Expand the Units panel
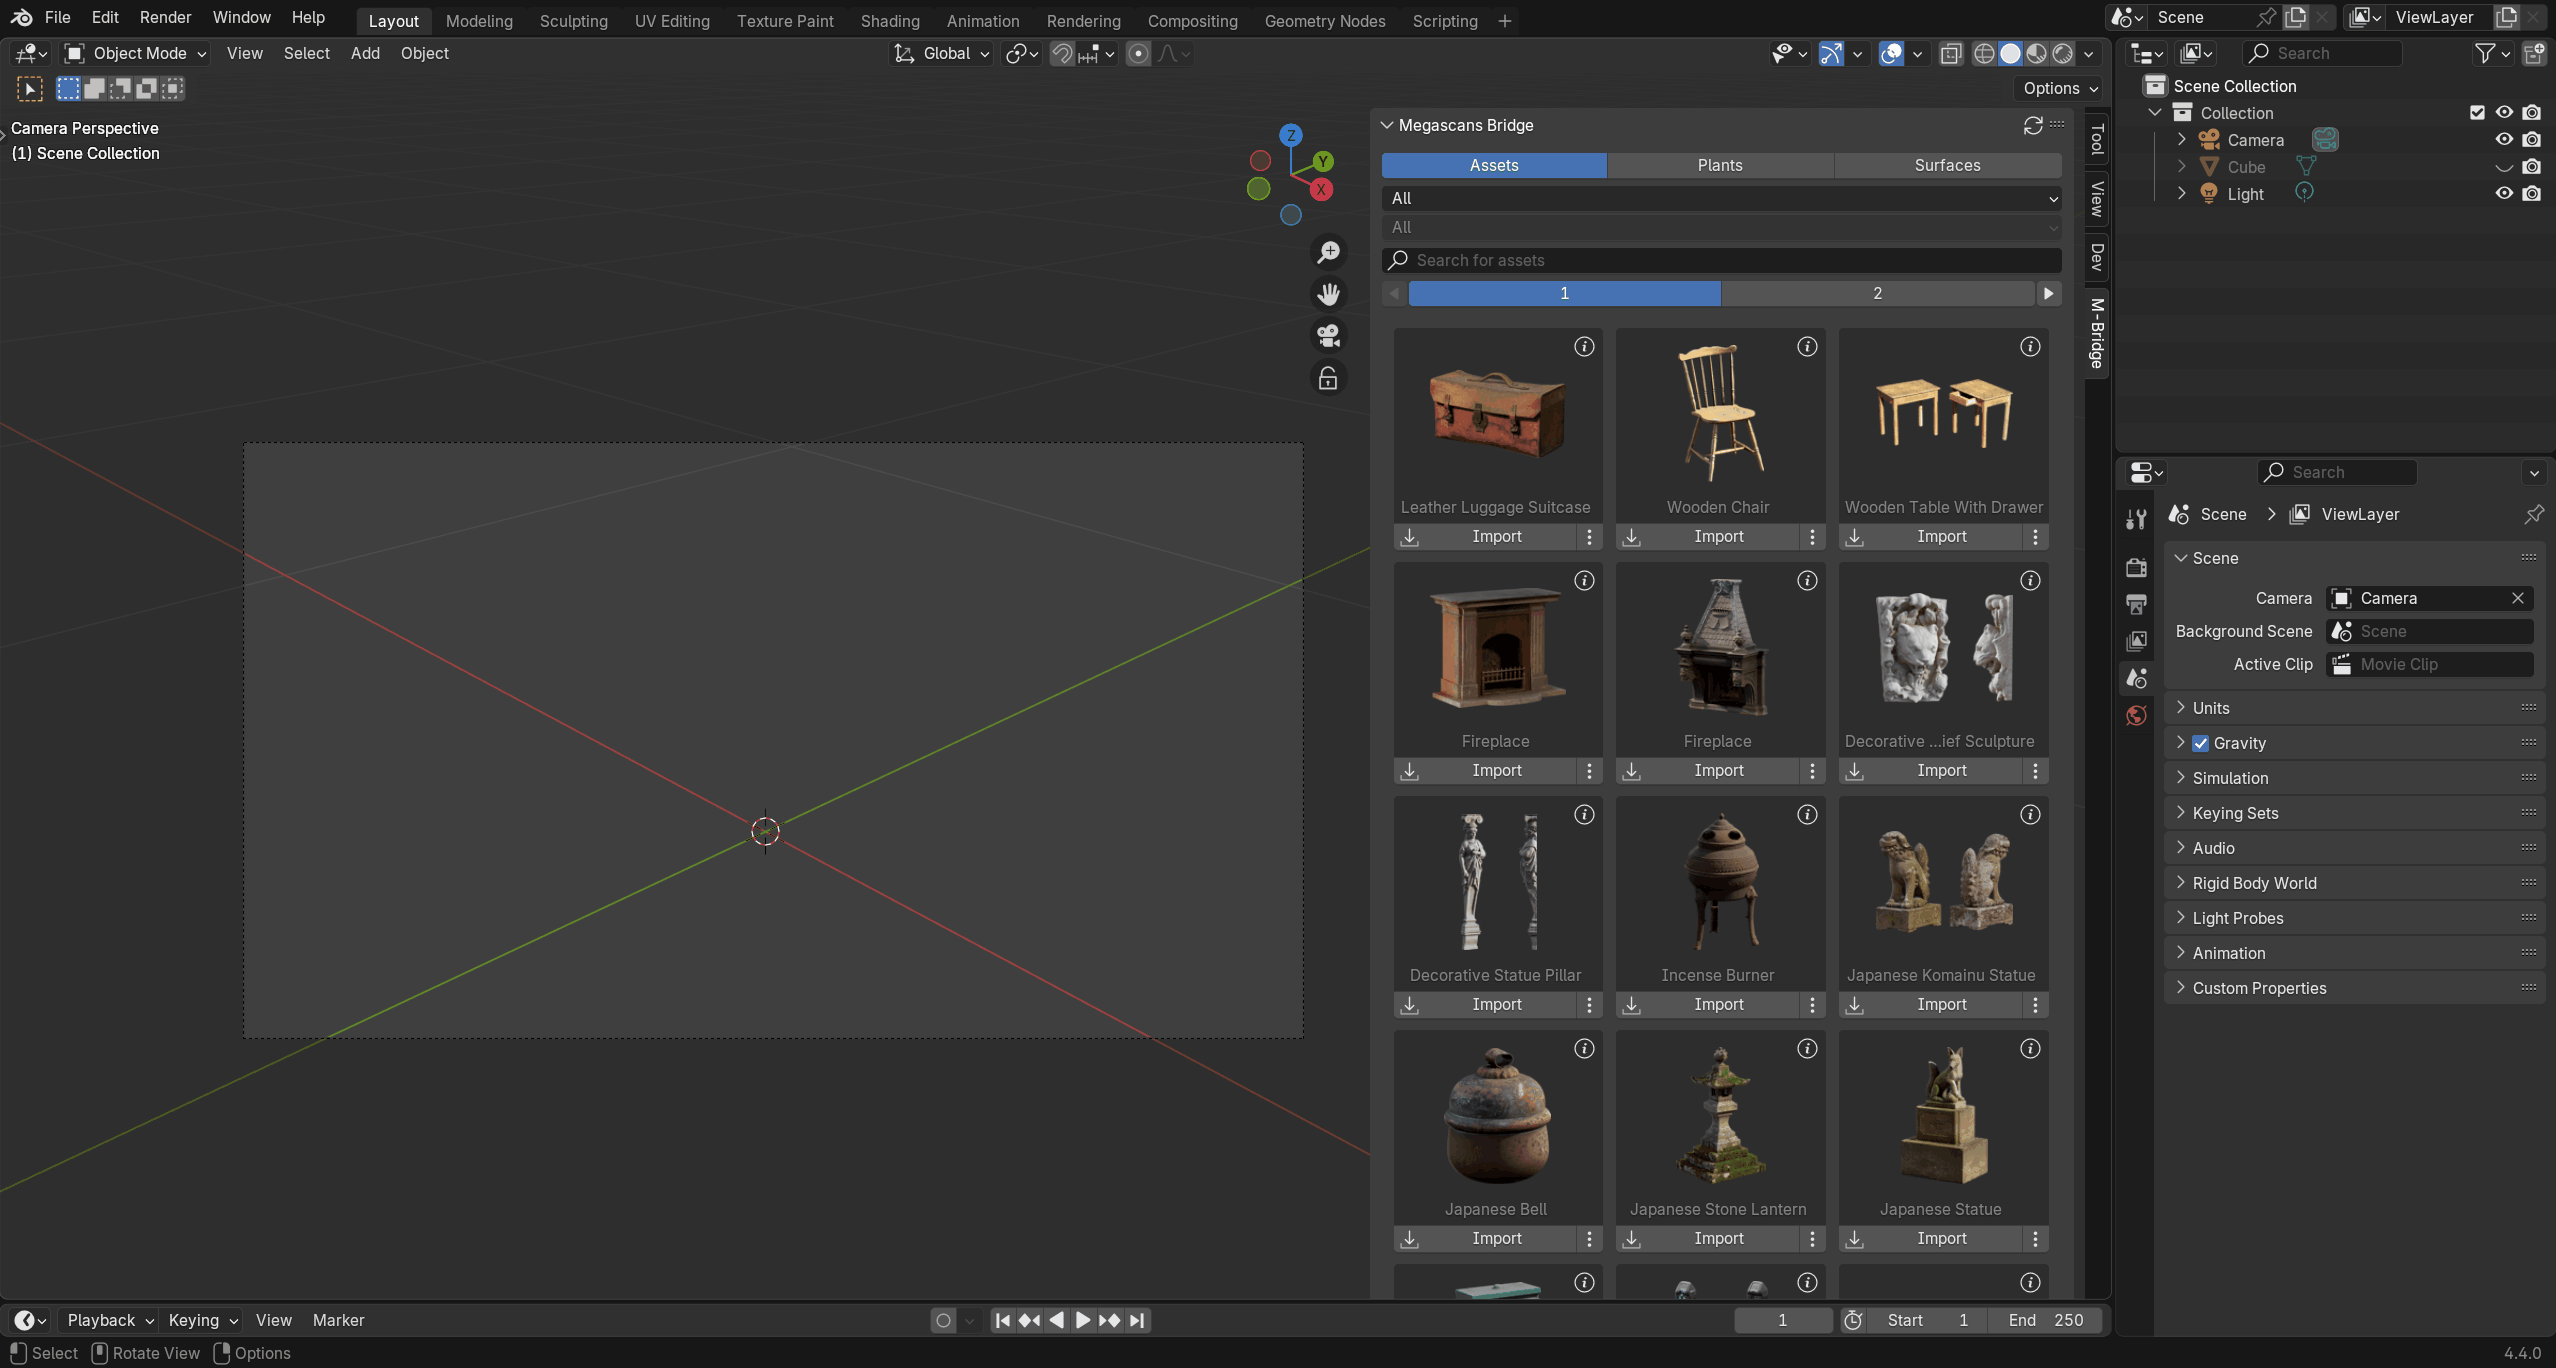Image resolution: width=2556 pixels, height=1368 pixels. point(2211,708)
